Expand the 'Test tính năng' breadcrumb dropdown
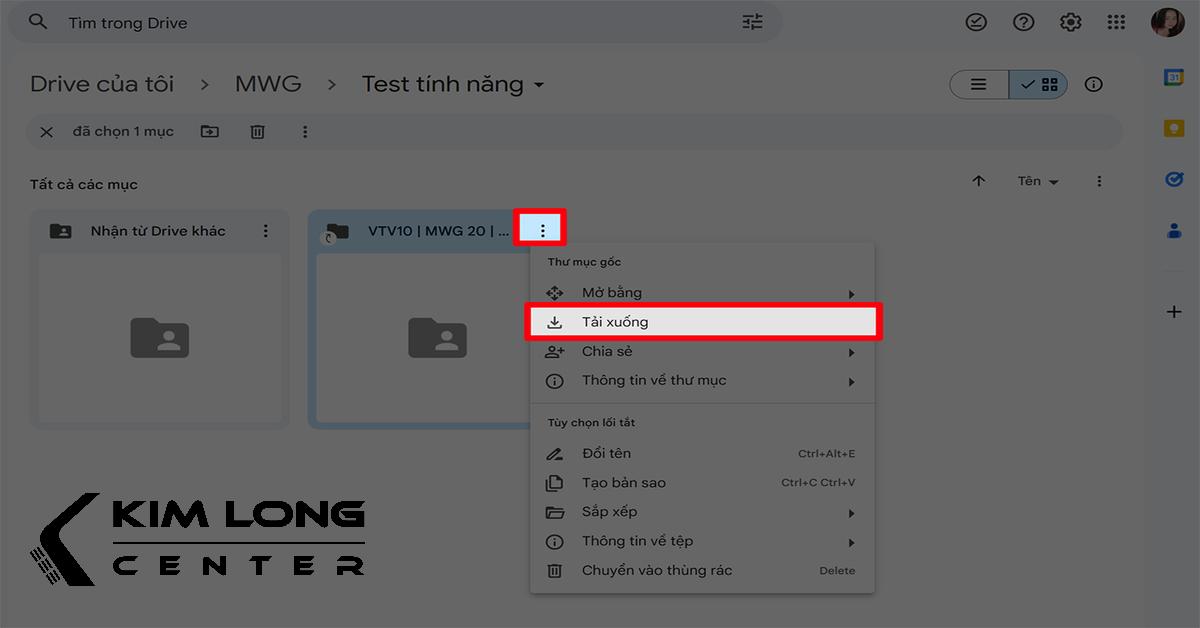 [537, 85]
